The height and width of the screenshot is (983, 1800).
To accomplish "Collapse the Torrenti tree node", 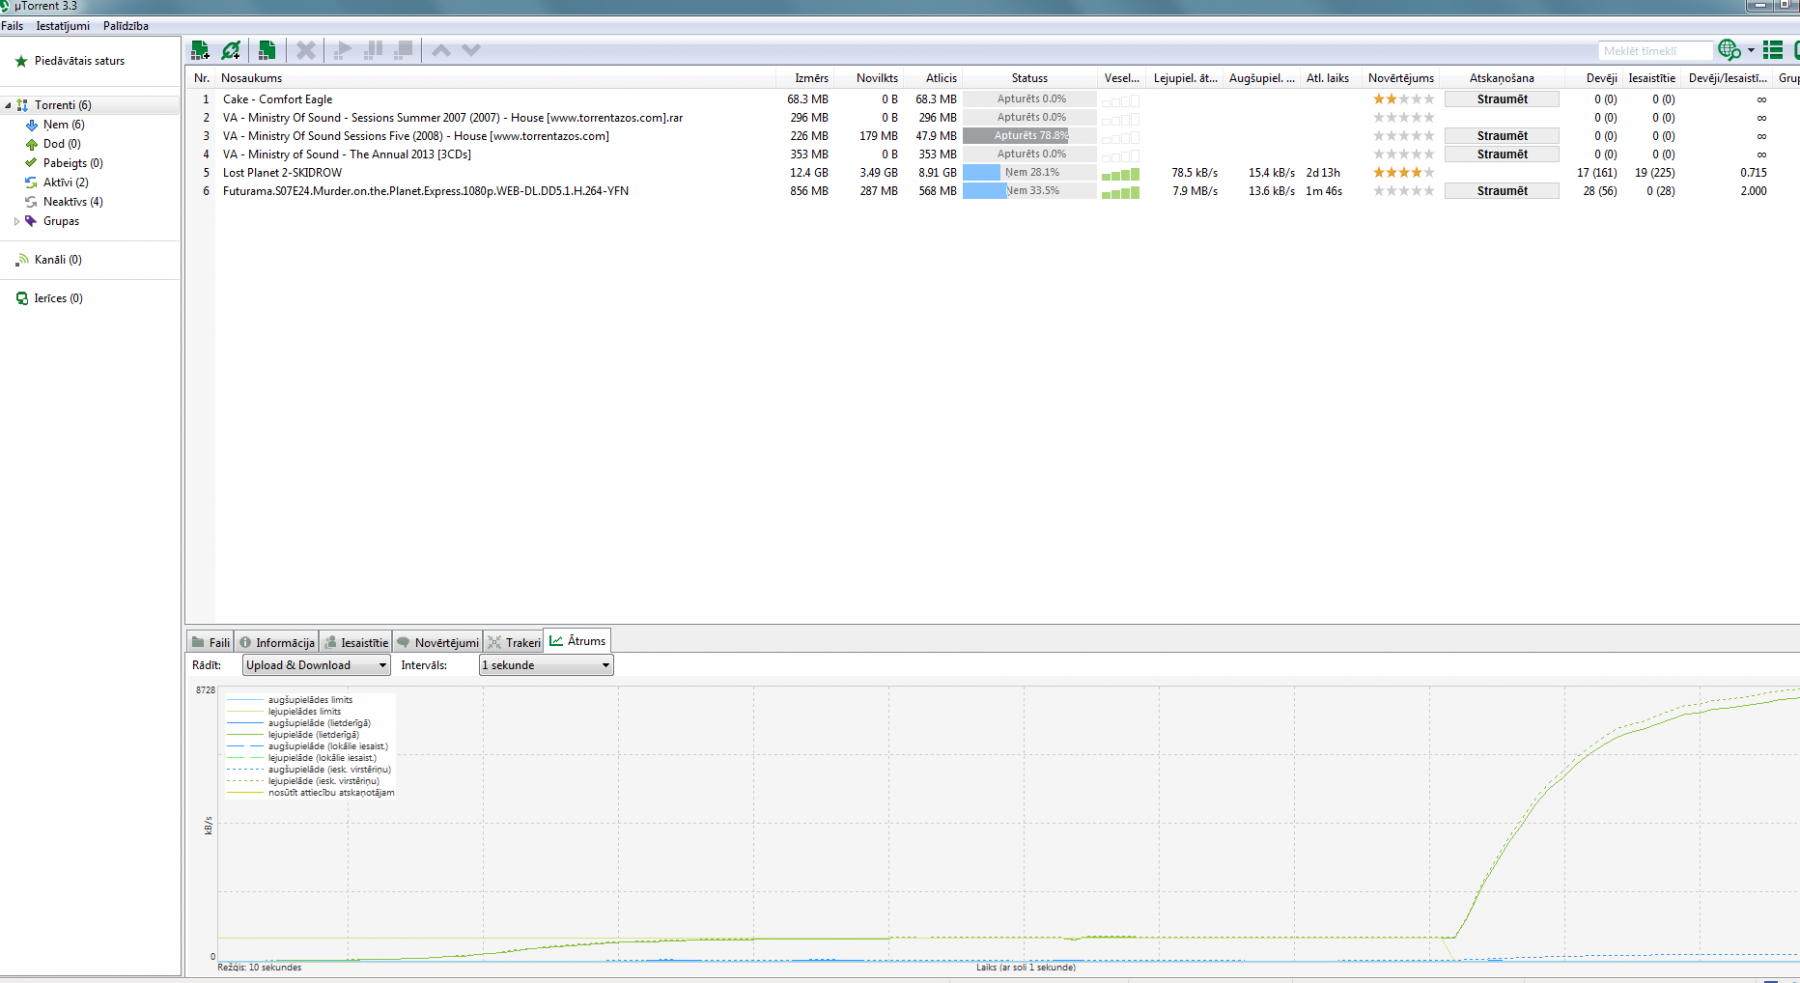I will (8, 105).
